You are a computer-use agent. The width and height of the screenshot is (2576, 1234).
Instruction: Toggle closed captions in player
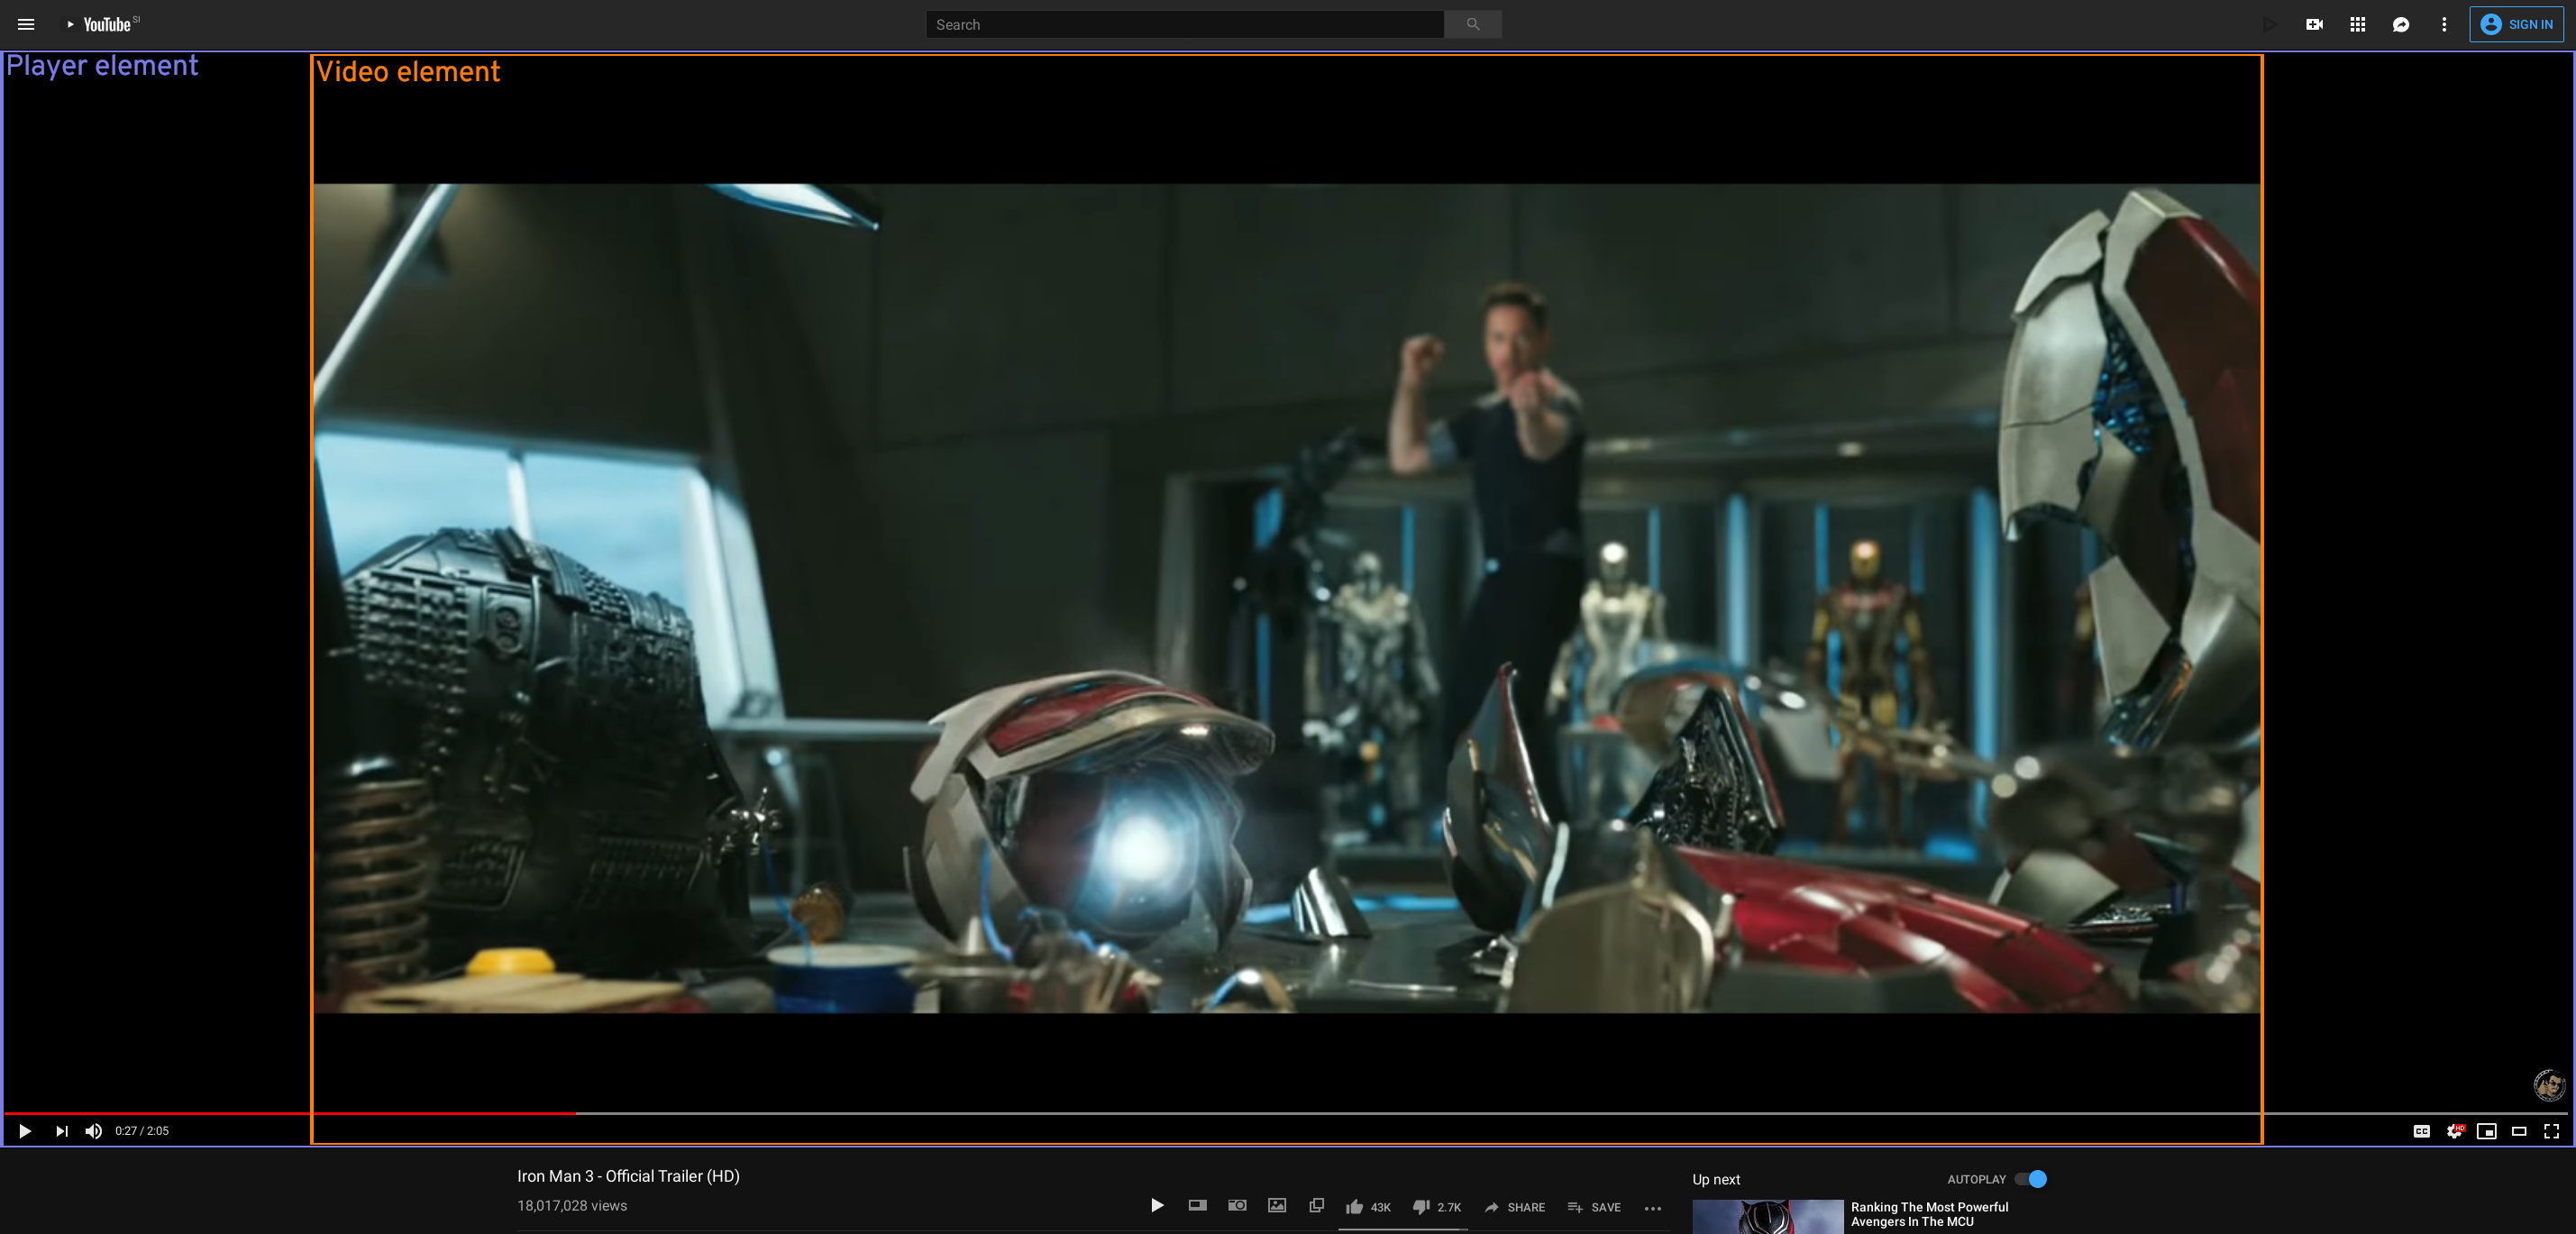click(x=2421, y=1131)
